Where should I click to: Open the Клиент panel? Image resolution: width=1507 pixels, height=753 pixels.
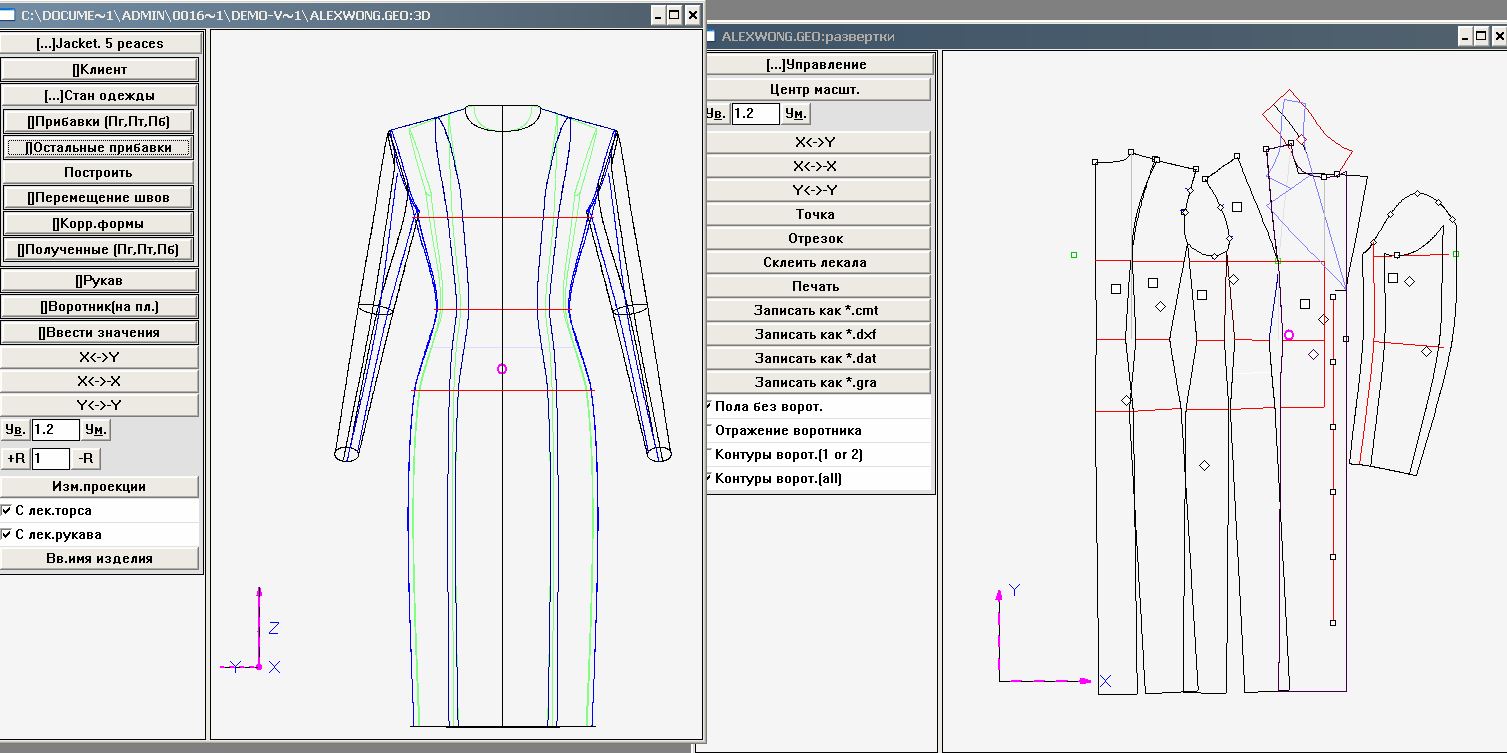tap(100, 70)
